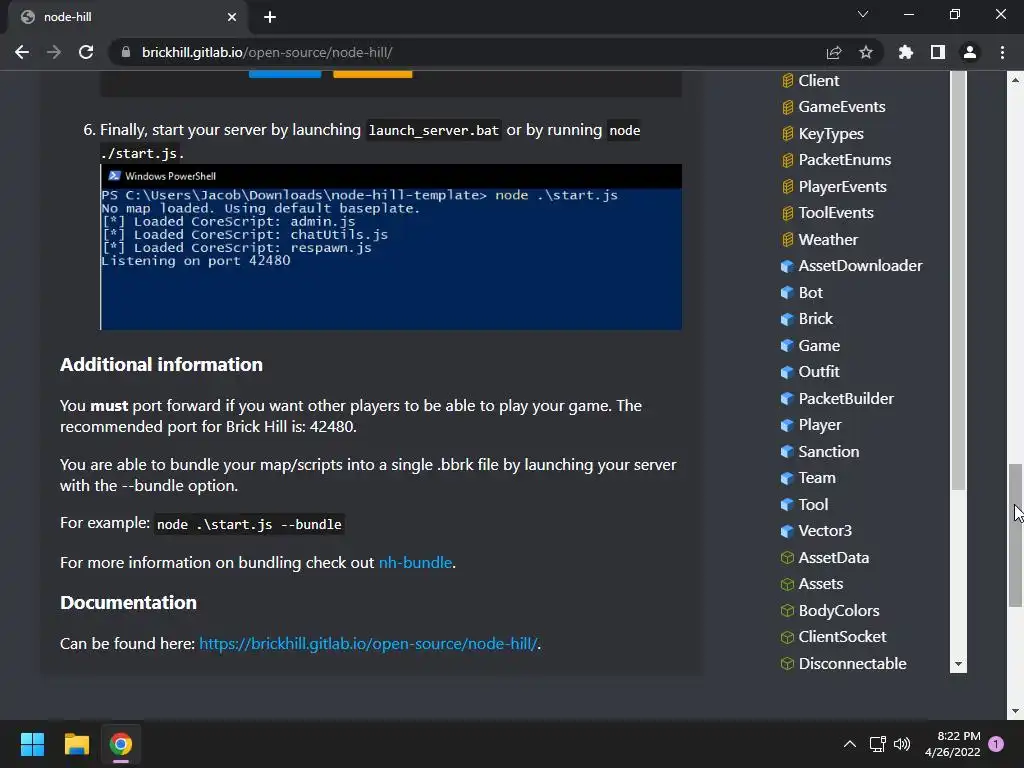Viewport: 1024px width, 768px height.
Task: Click the ToolEvents enum icon
Action: (788, 213)
